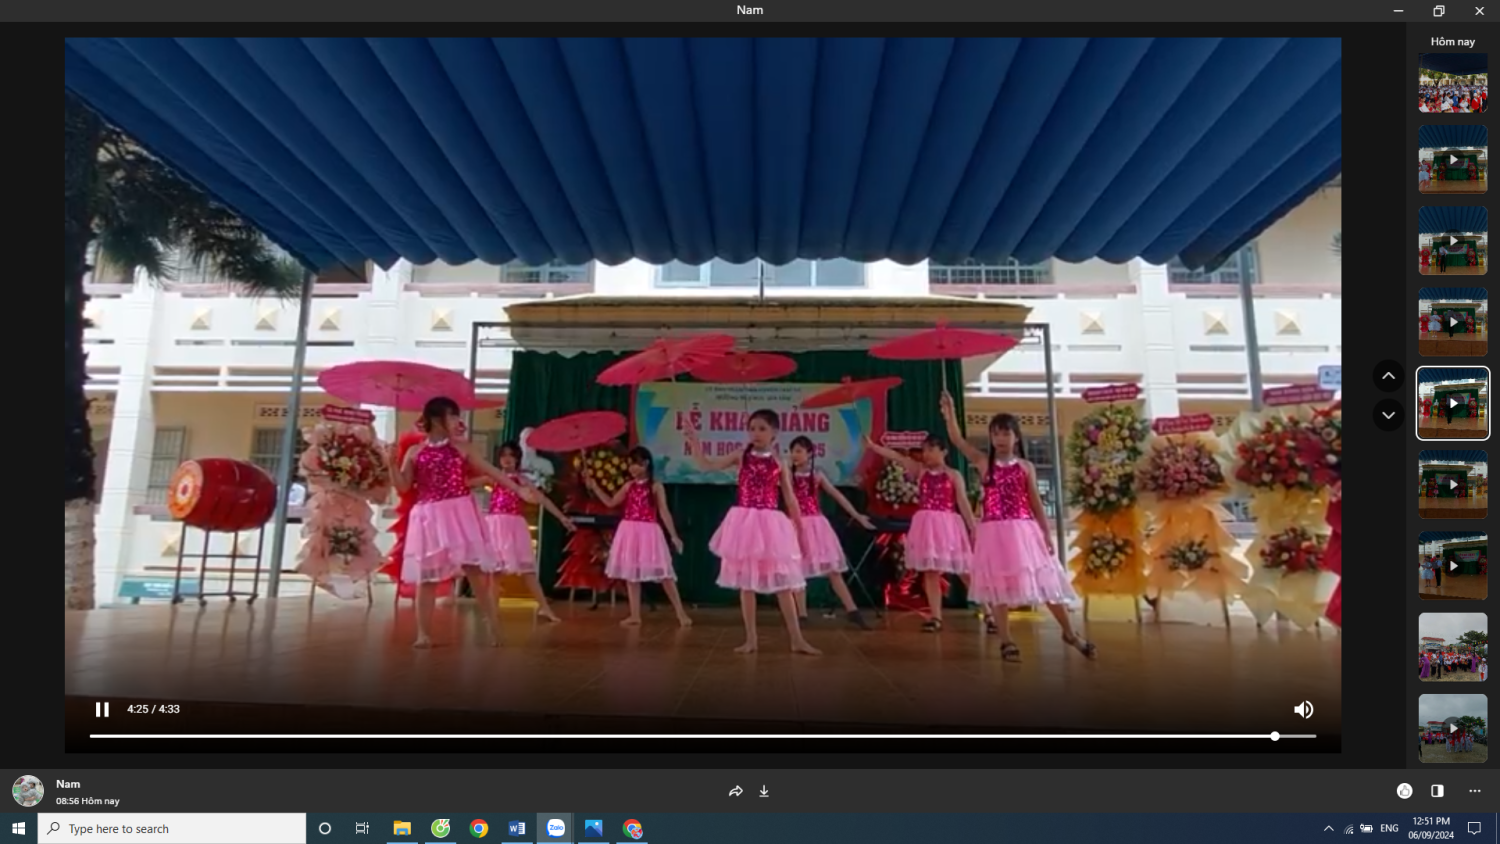Seek on the video progress bar
The width and height of the screenshot is (1500, 844).
(x=700, y=736)
